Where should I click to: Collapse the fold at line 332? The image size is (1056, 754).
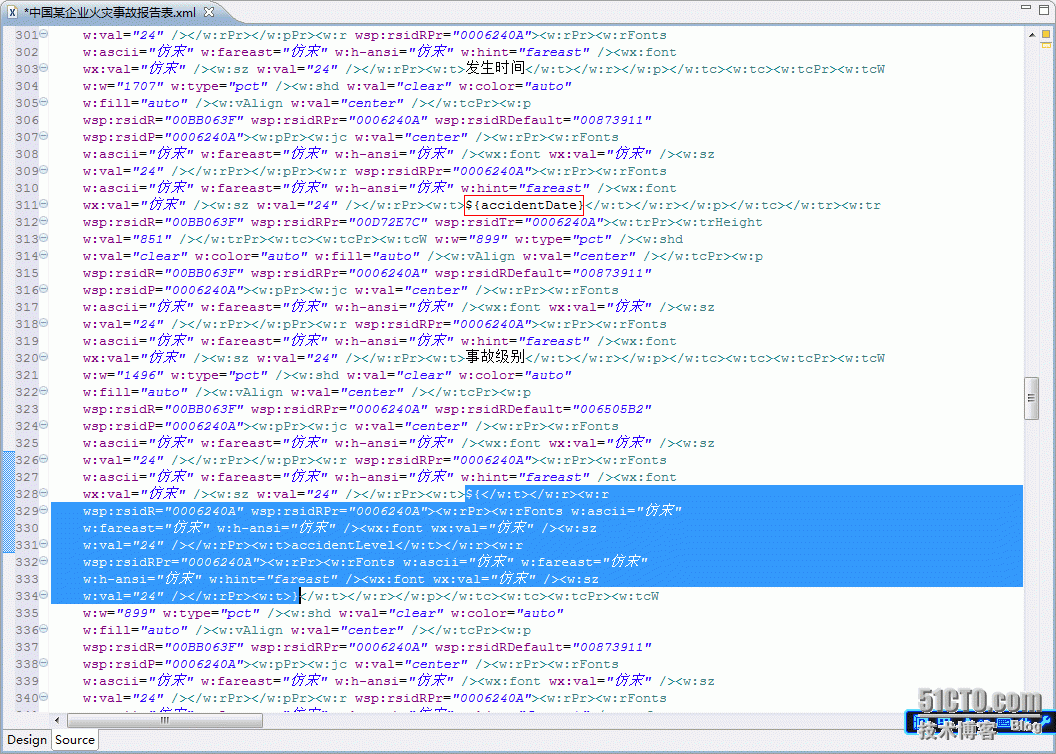(x=44, y=561)
